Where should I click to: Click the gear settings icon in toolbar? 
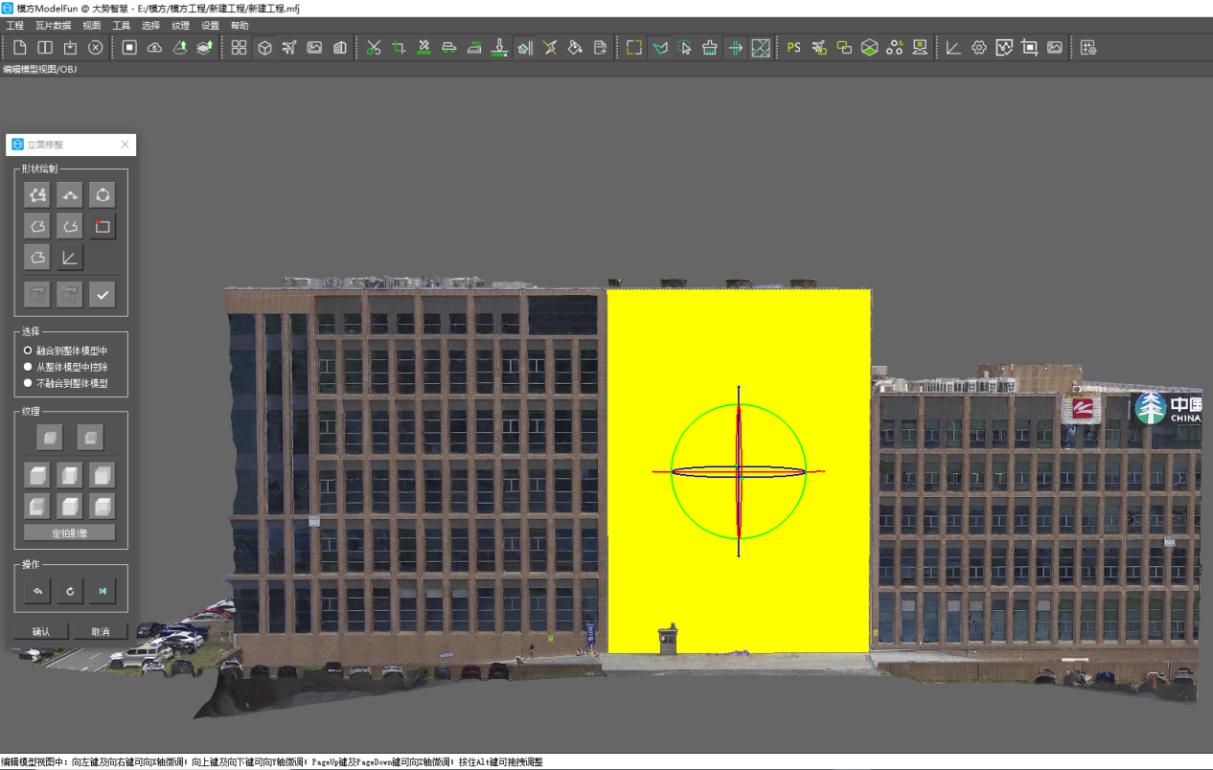[x=979, y=47]
